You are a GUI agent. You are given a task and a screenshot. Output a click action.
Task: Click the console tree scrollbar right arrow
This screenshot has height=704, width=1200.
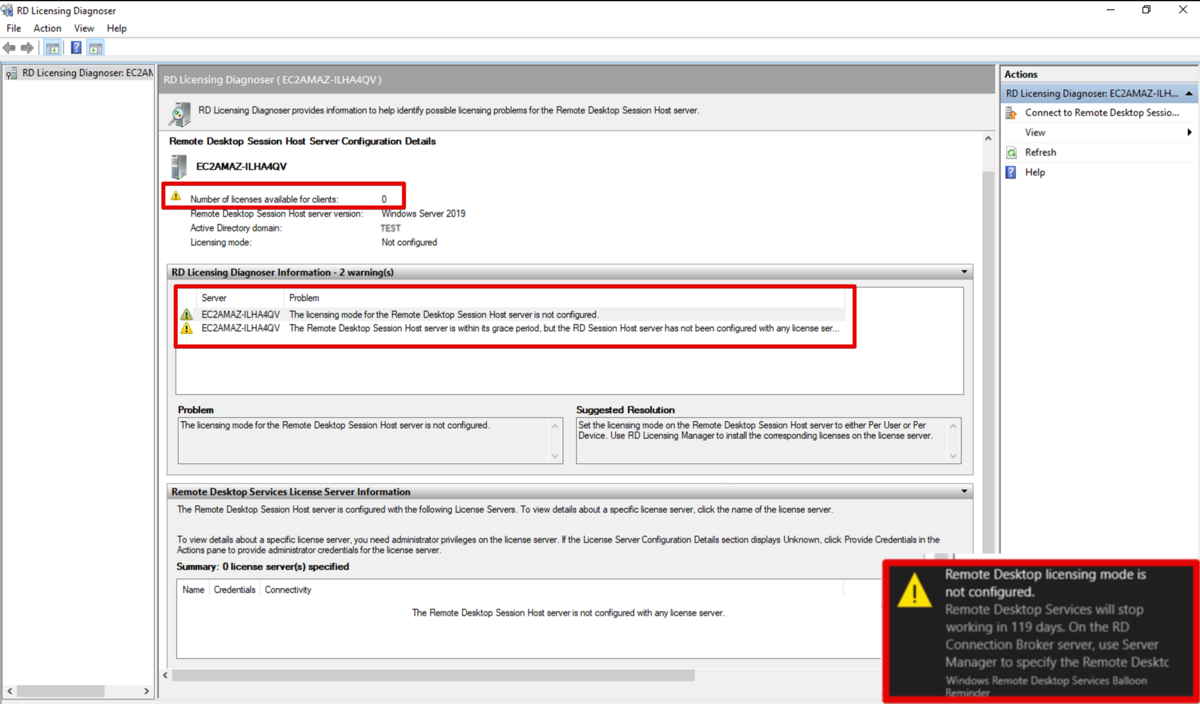[x=146, y=691]
